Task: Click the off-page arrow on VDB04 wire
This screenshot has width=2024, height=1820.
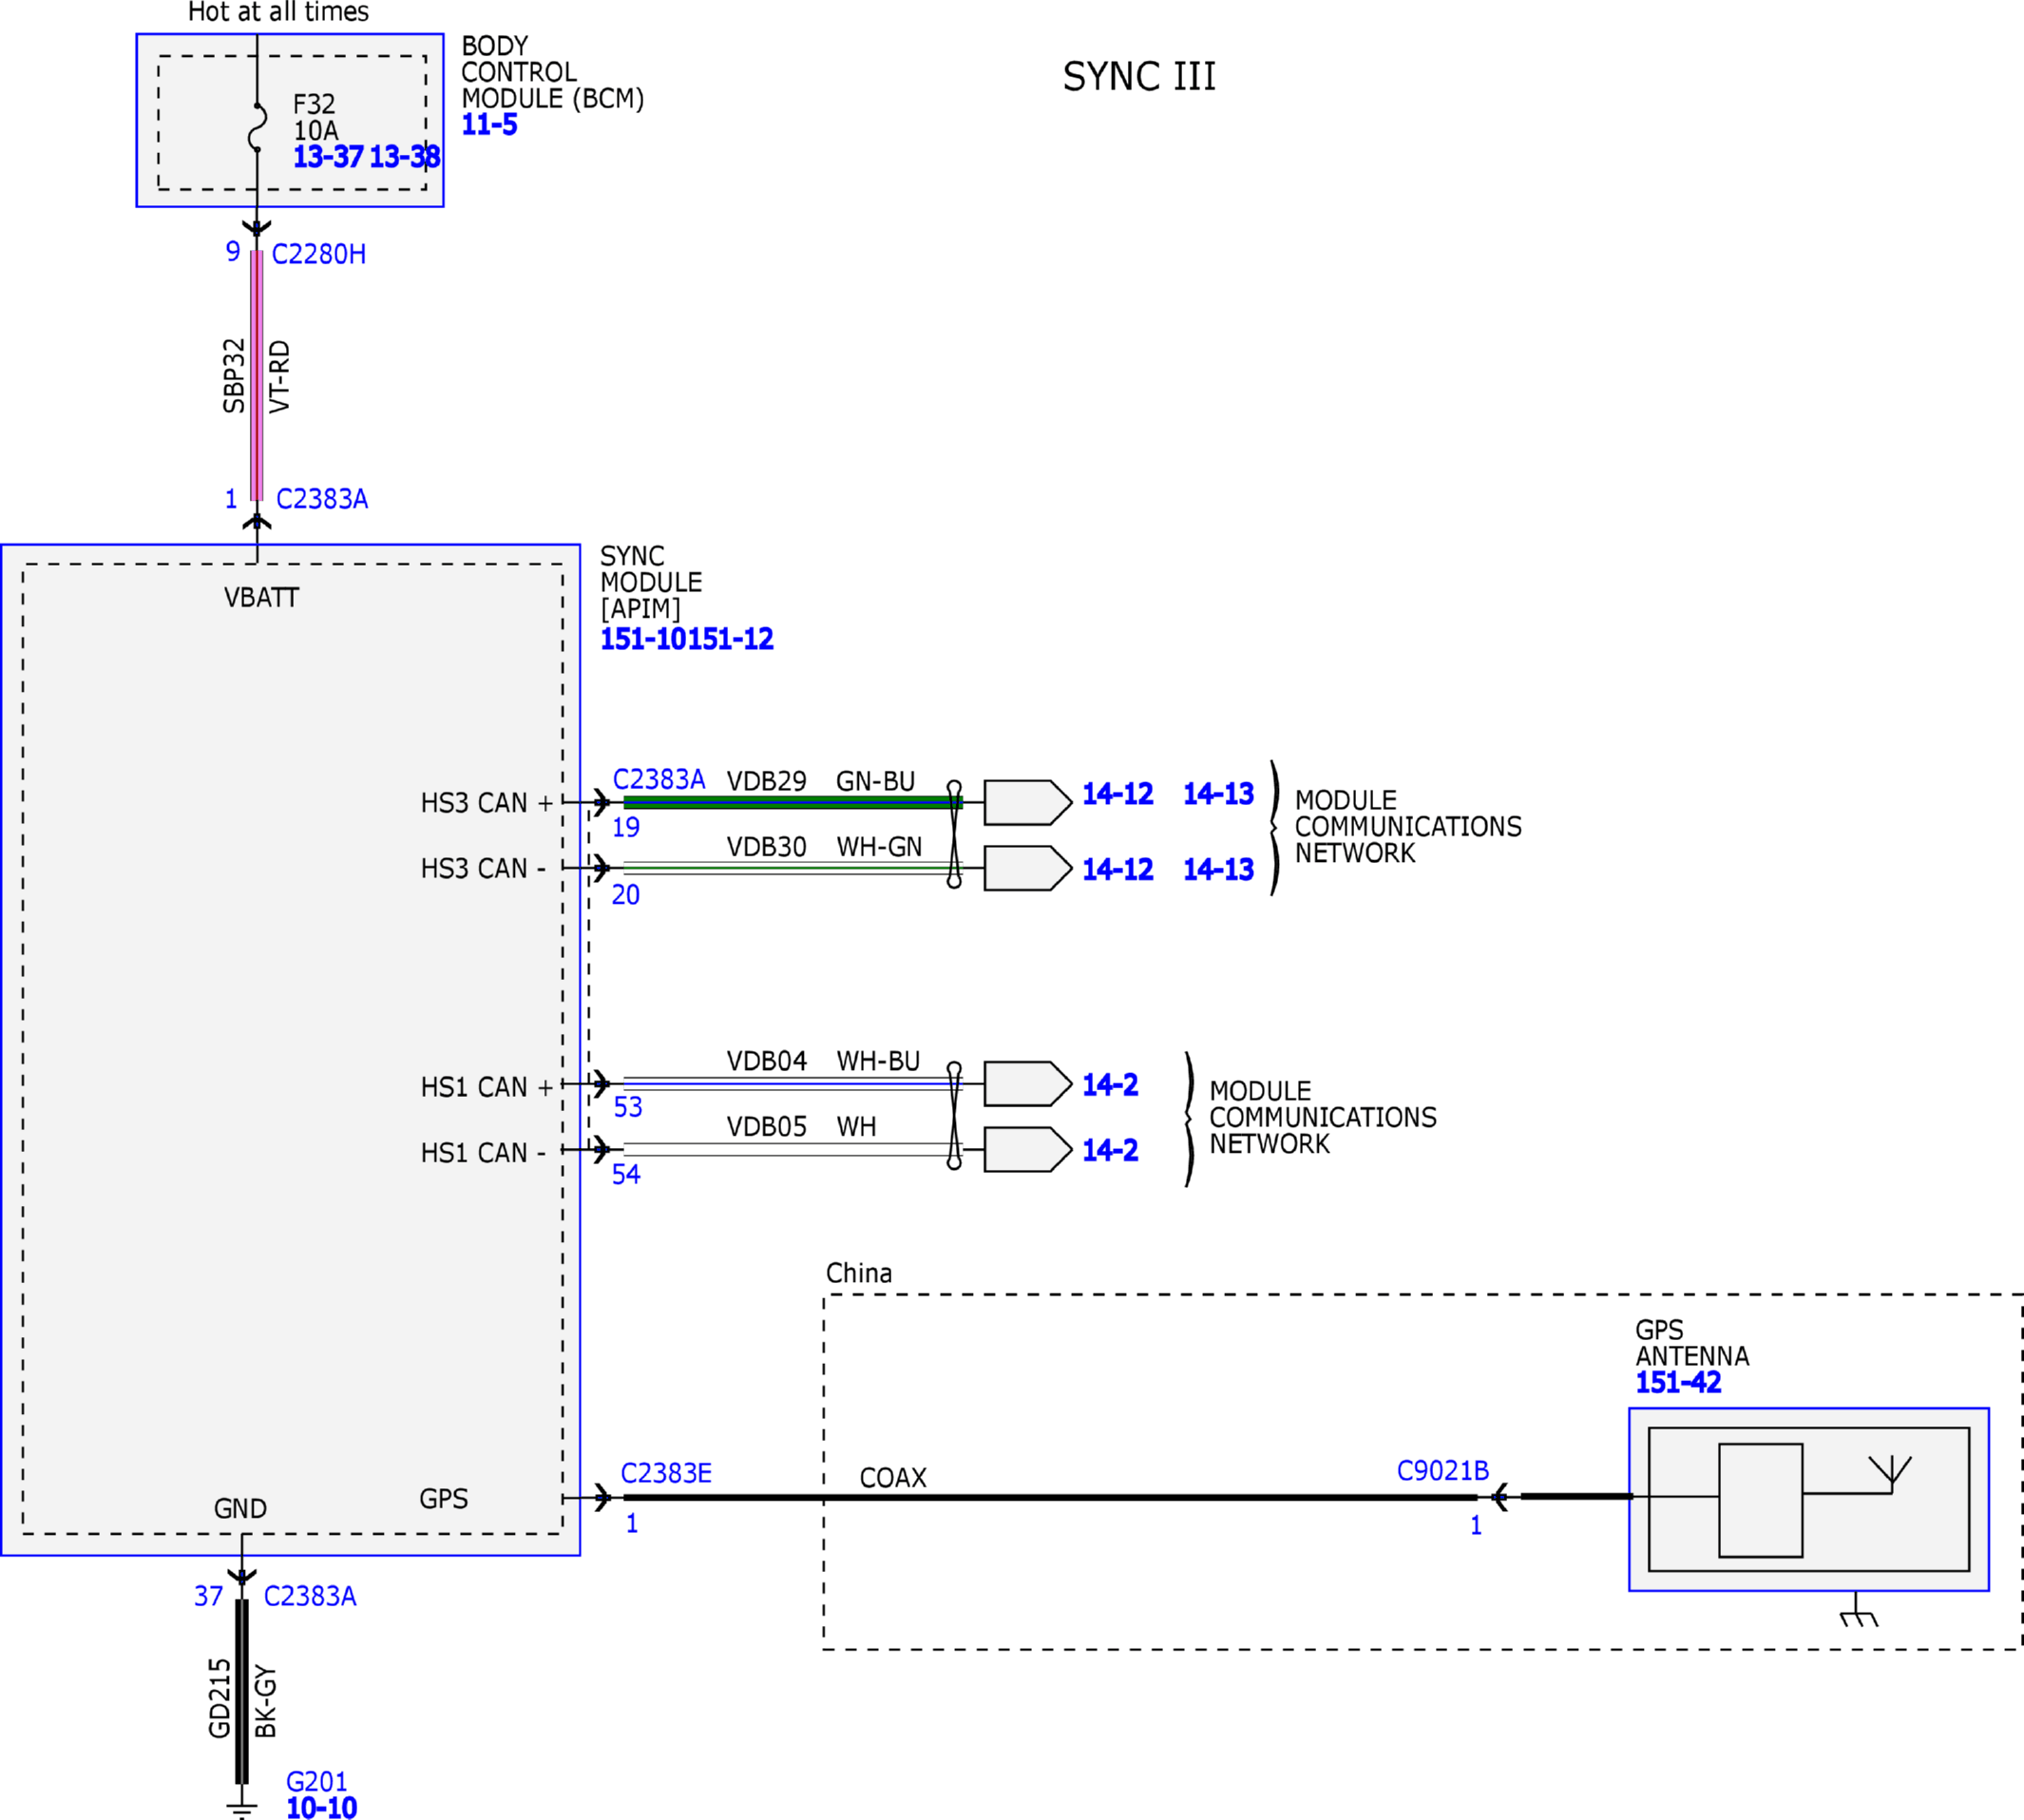Action: (x=1027, y=1084)
